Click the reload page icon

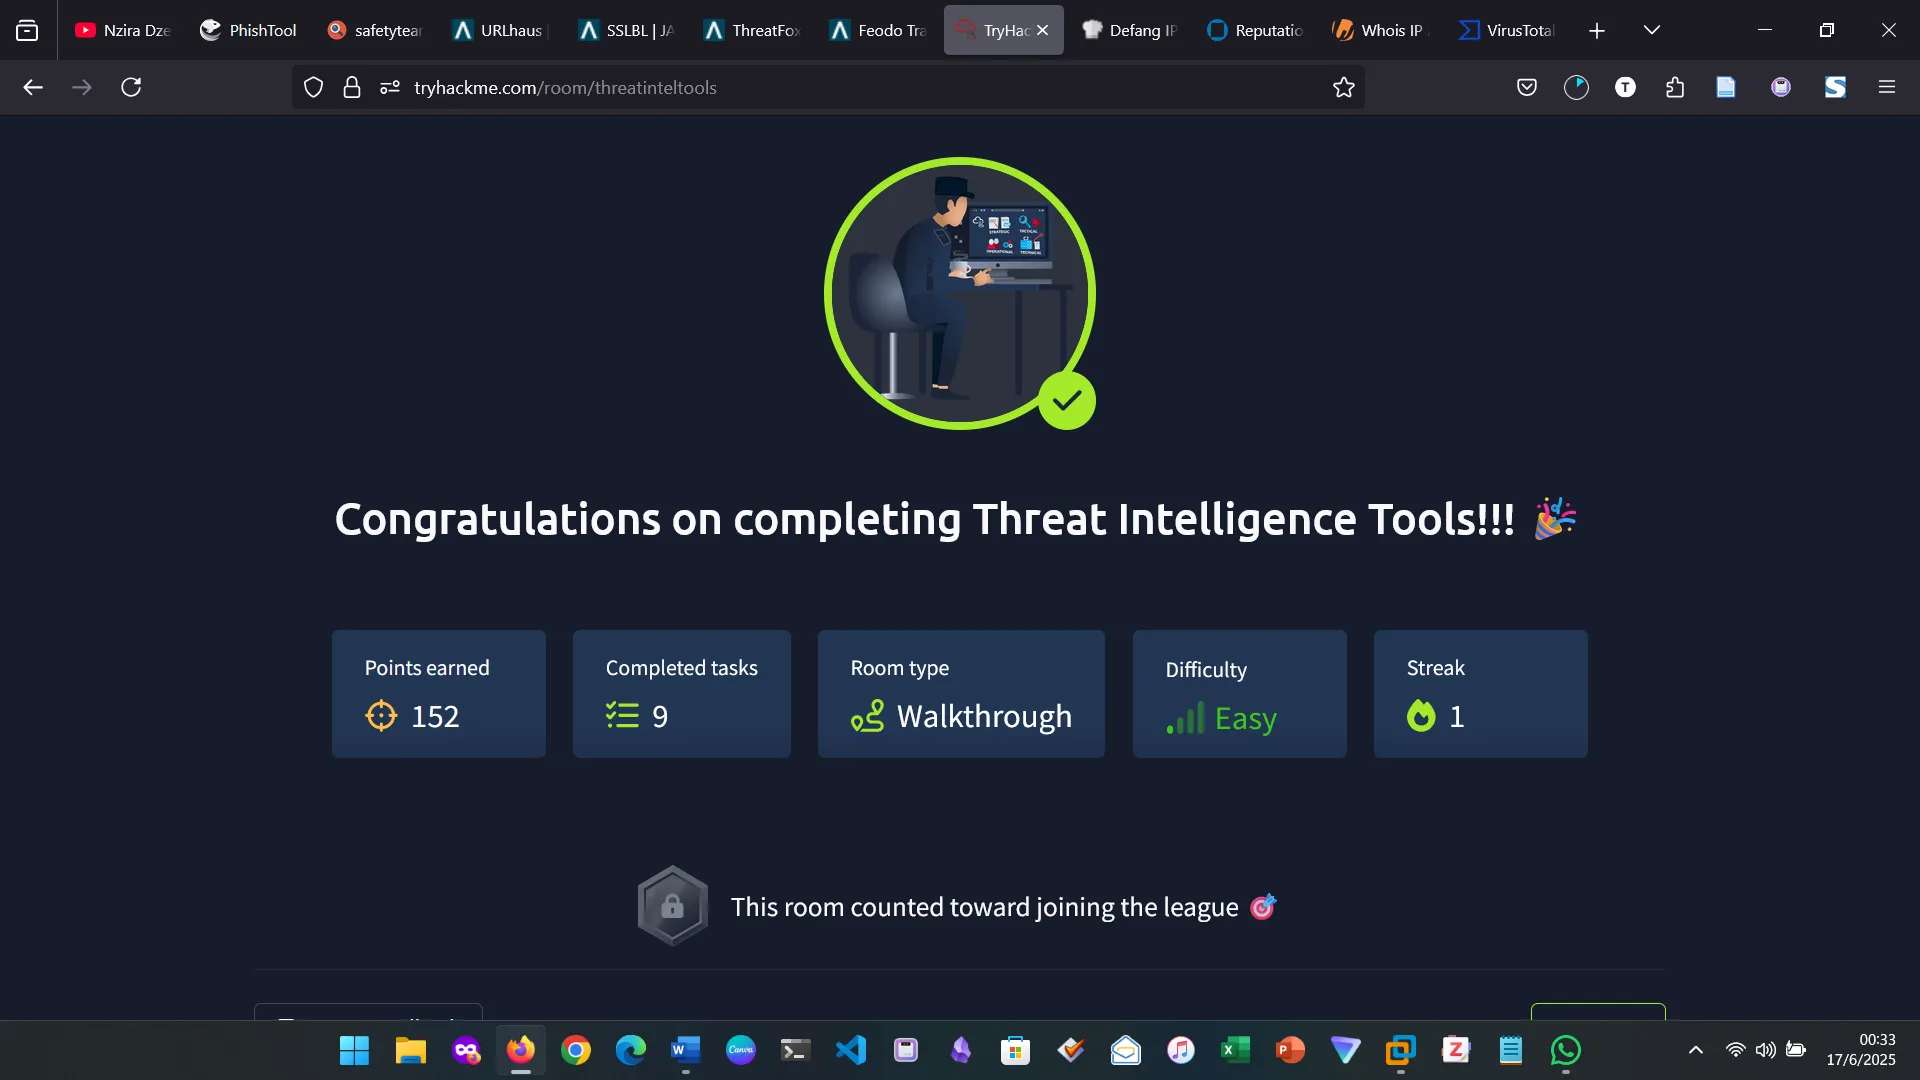click(131, 88)
